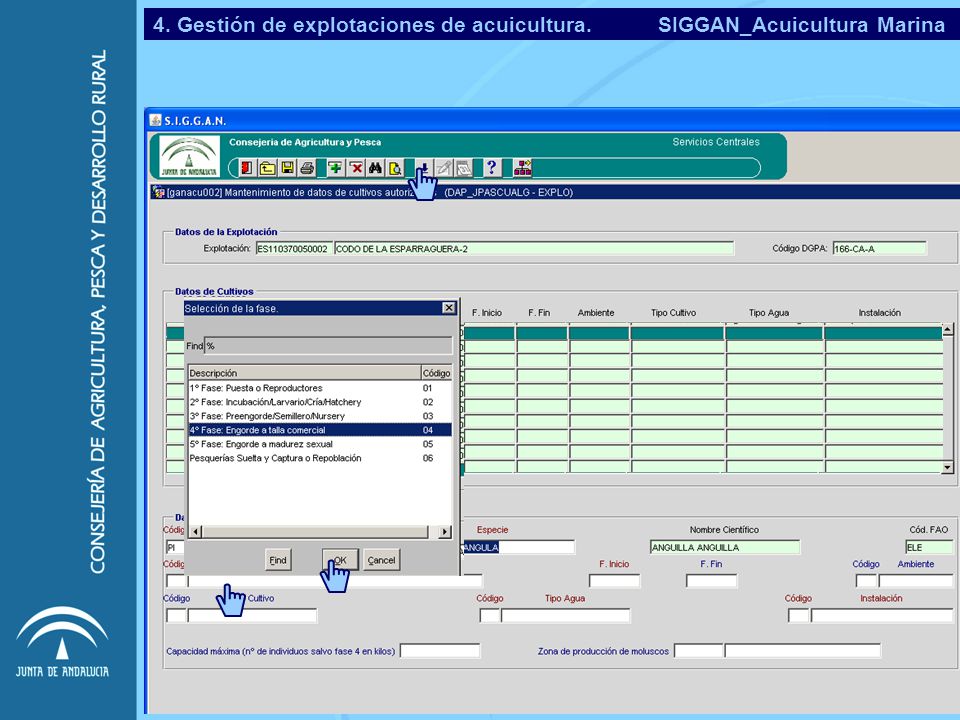This screenshot has height=720, width=960.
Task: Click the Find button in the dialog
Action: (278, 560)
